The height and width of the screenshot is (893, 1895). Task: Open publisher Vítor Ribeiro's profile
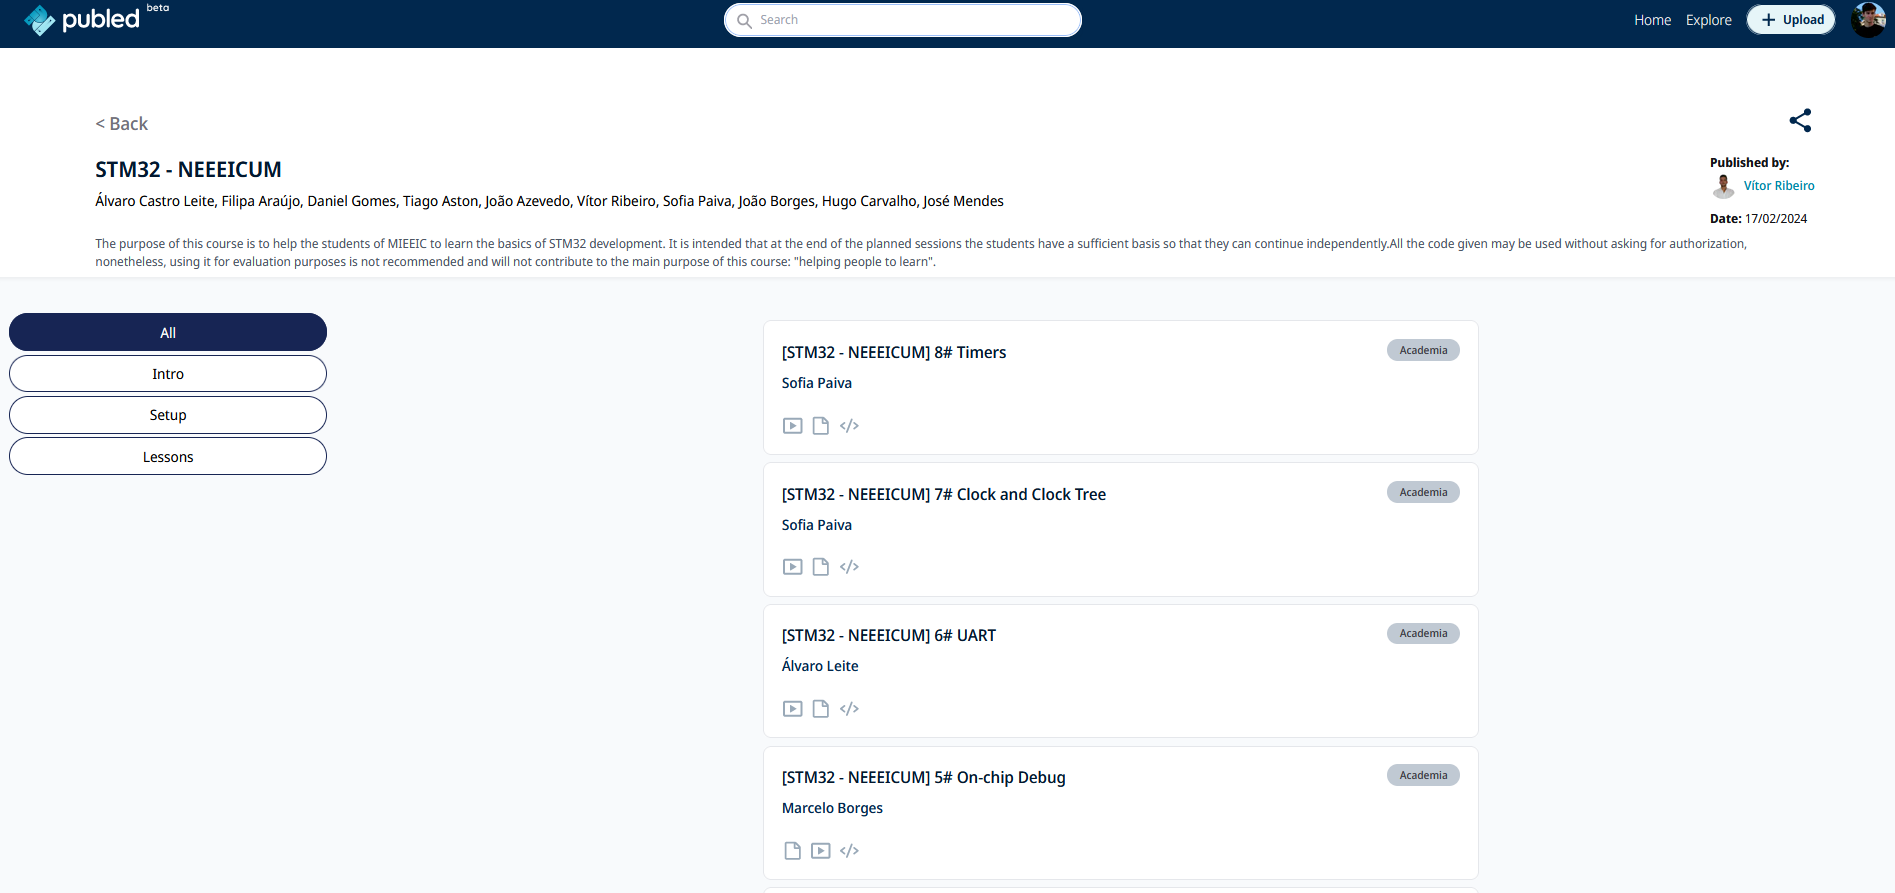(1778, 186)
